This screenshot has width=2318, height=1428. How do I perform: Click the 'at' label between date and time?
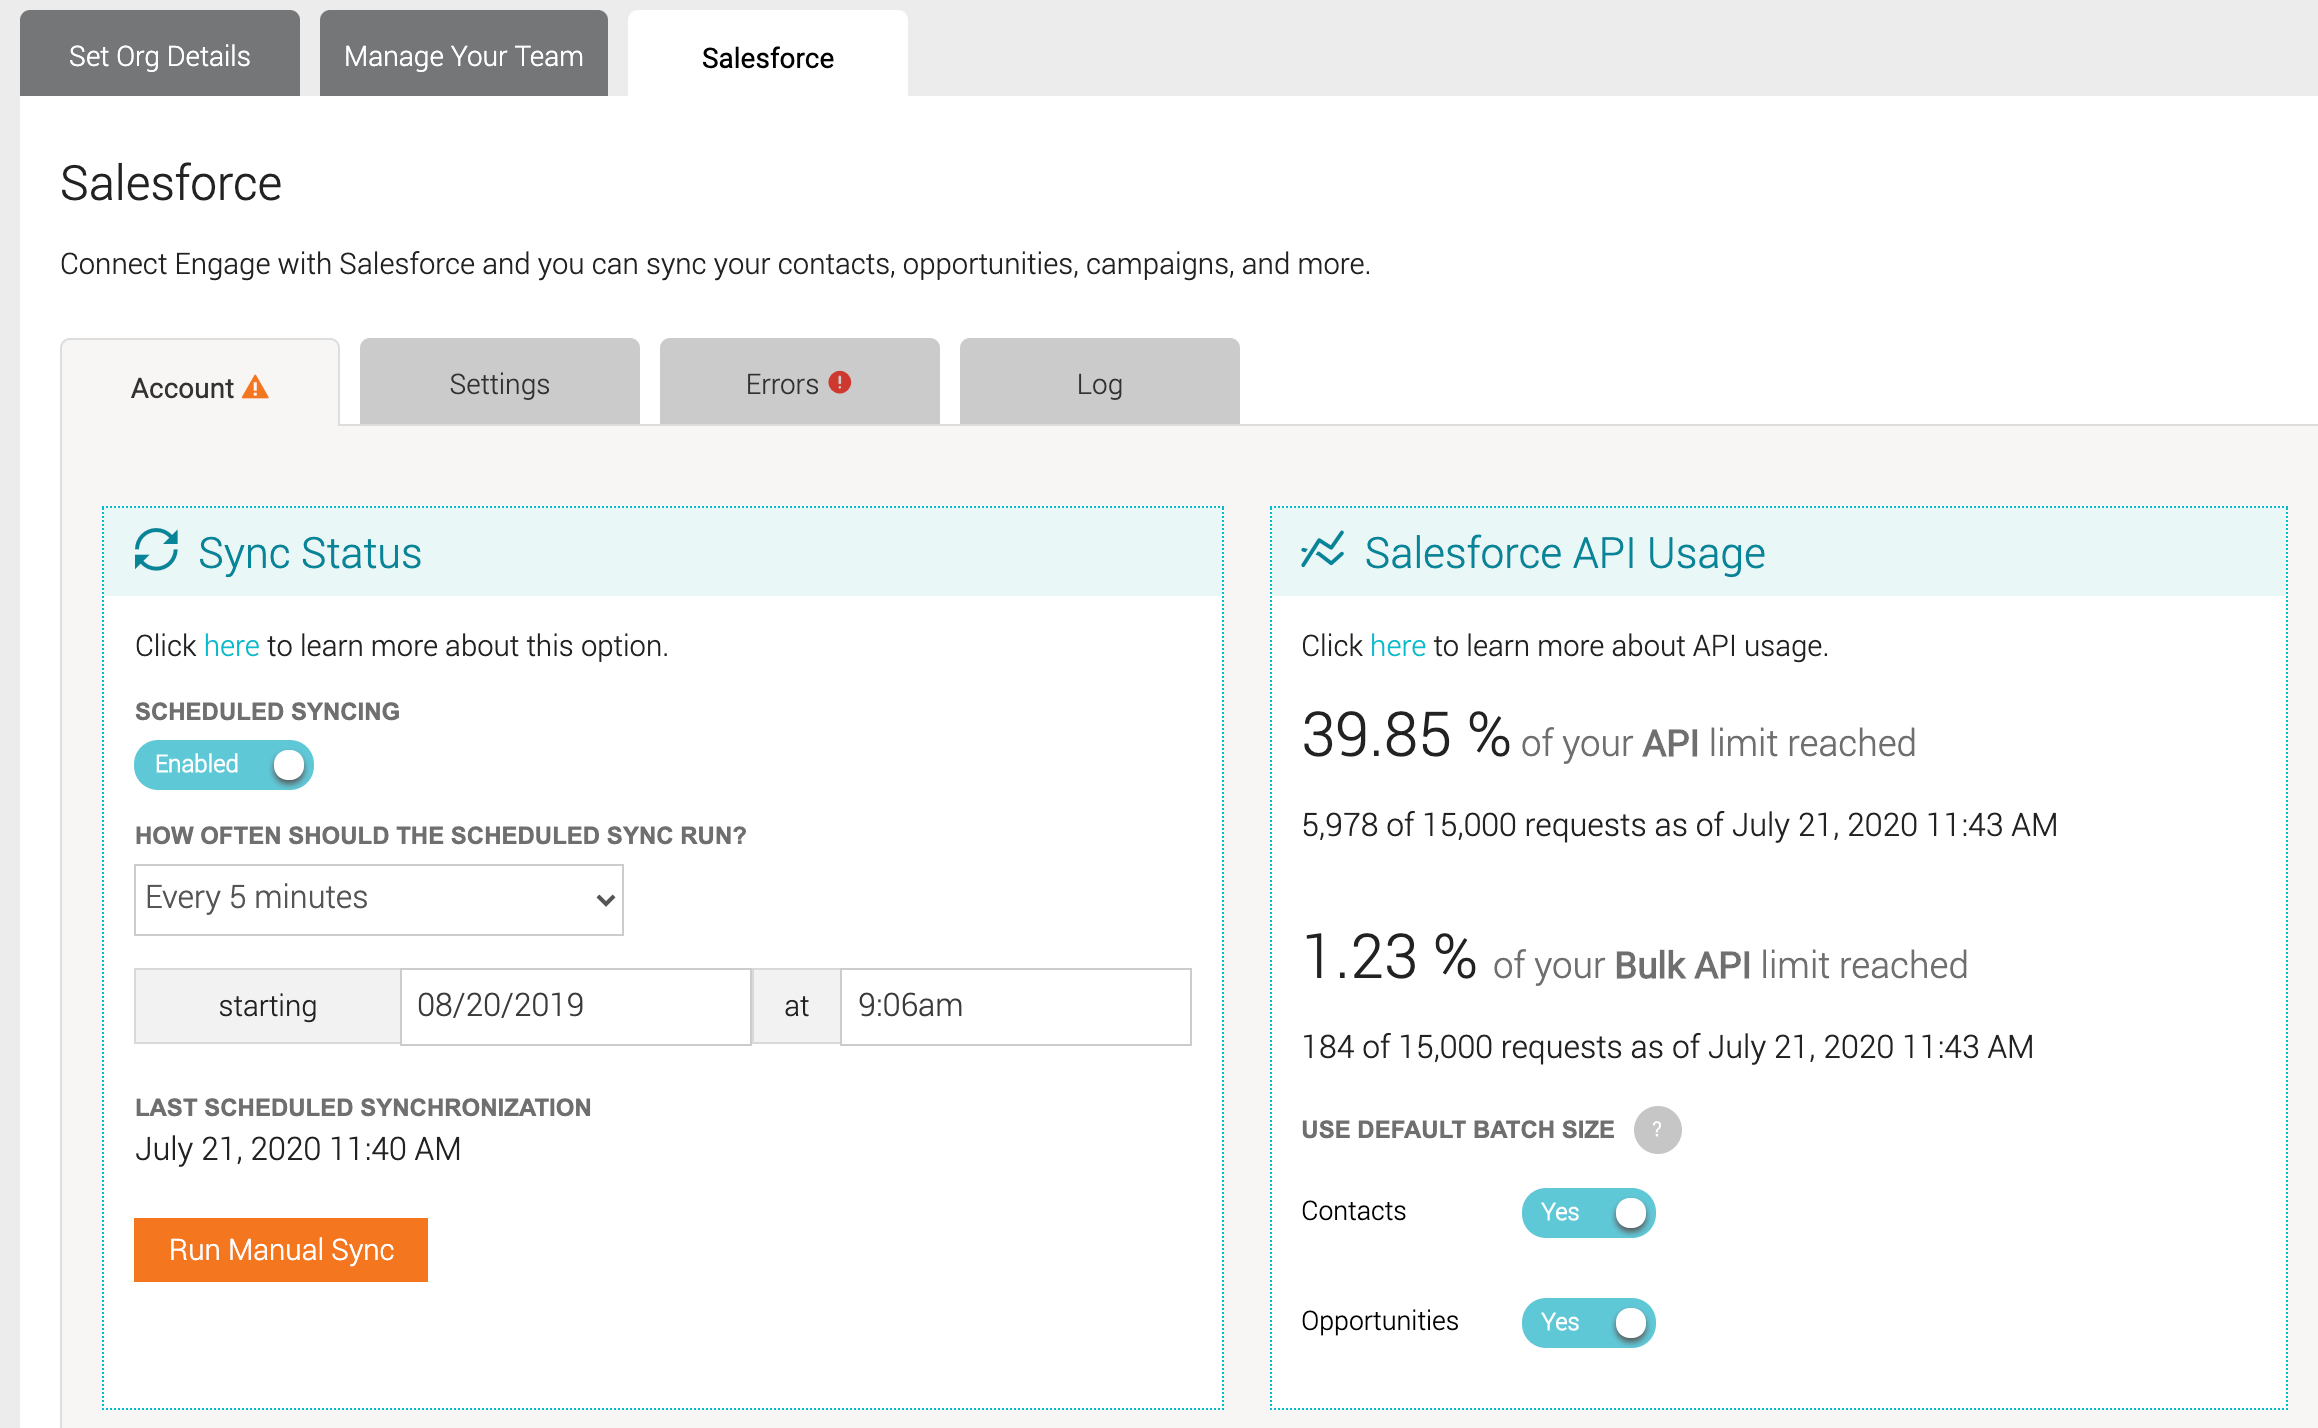[x=796, y=1006]
